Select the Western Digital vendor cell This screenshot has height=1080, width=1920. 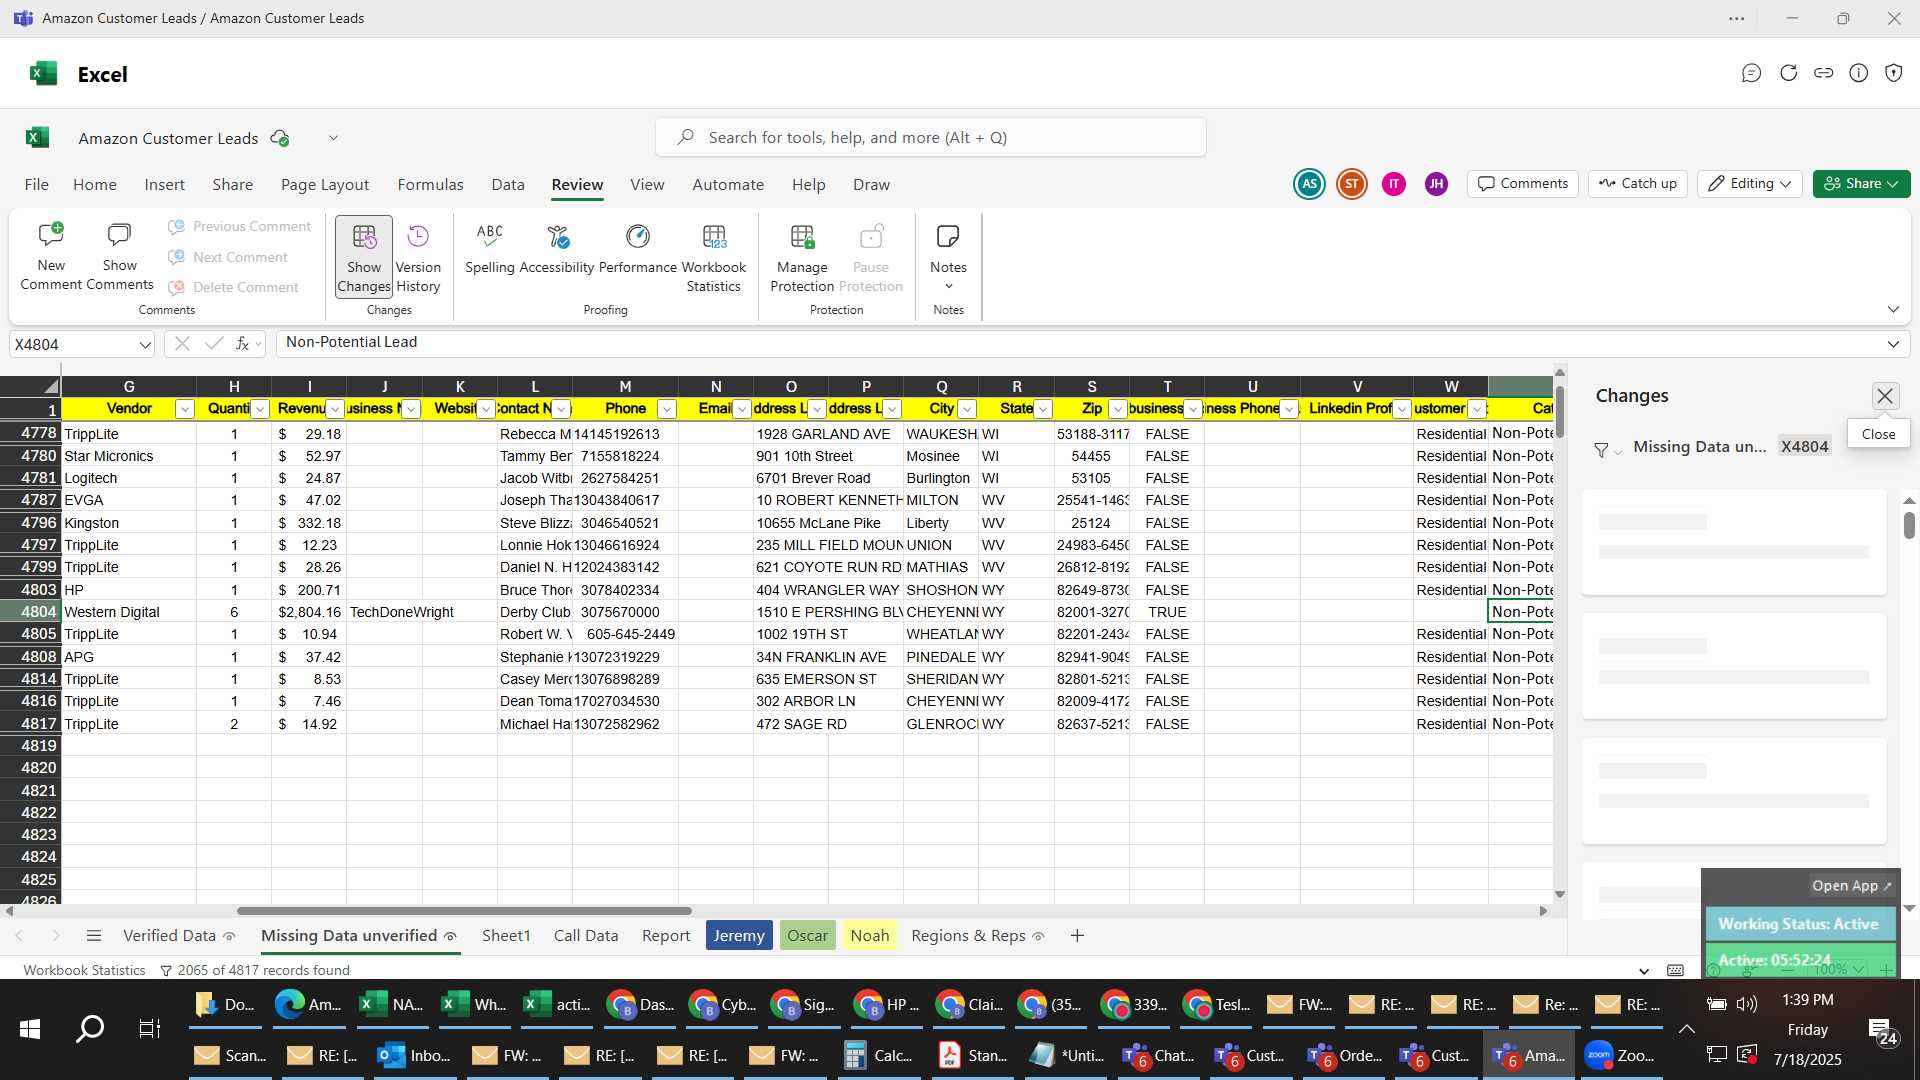(129, 612)
